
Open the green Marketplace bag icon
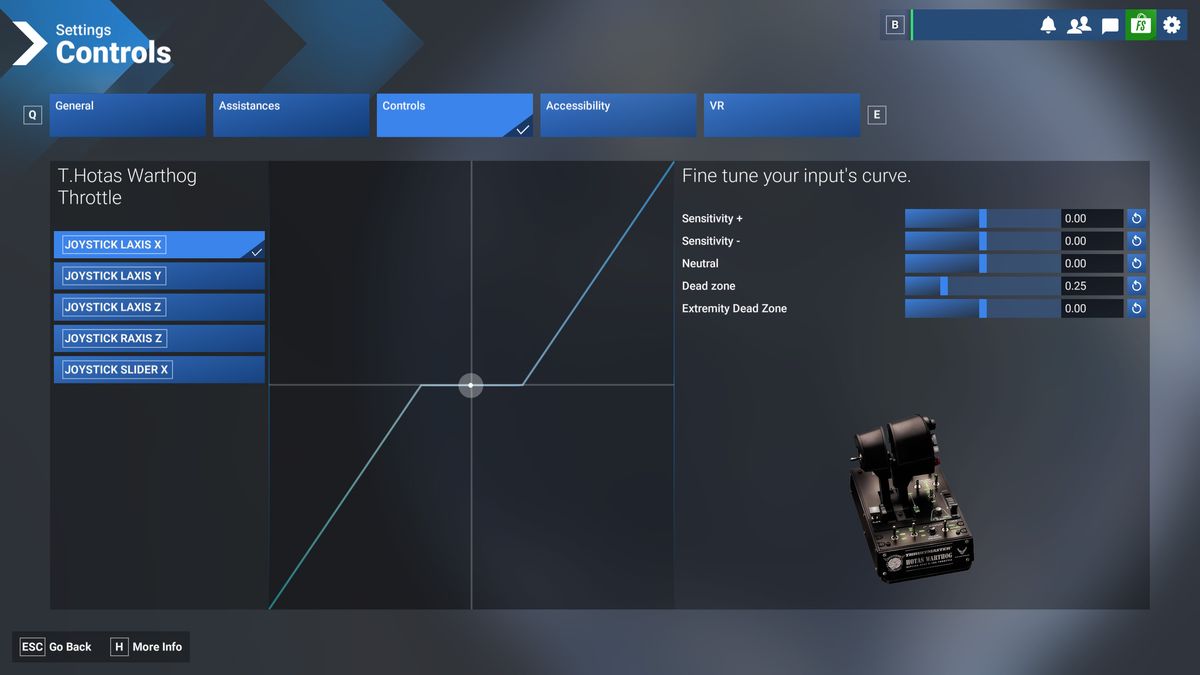(1141, 25)
